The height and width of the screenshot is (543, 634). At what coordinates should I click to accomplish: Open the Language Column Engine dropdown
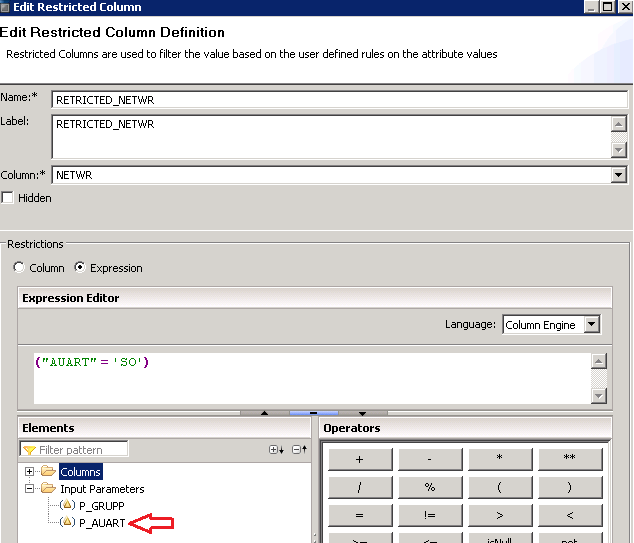[592, 324]
